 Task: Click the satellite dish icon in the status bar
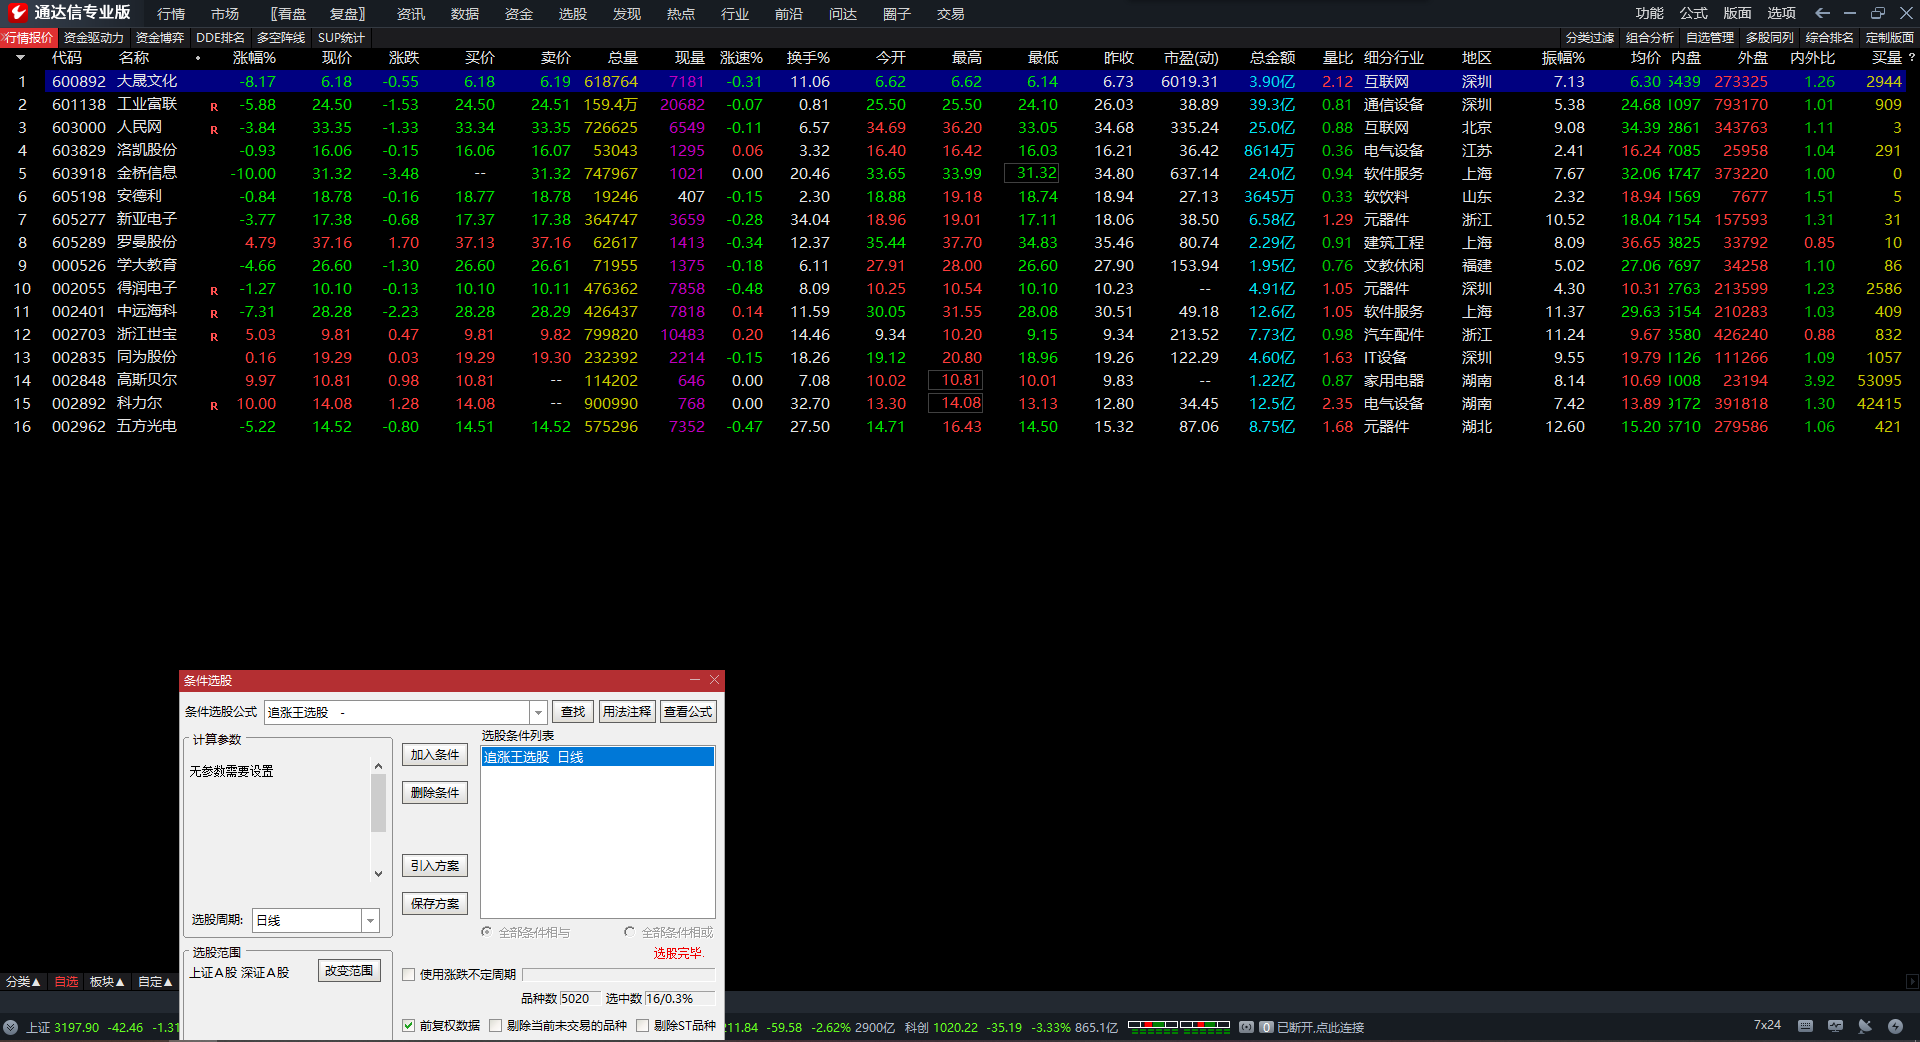coord(1865,1026)
